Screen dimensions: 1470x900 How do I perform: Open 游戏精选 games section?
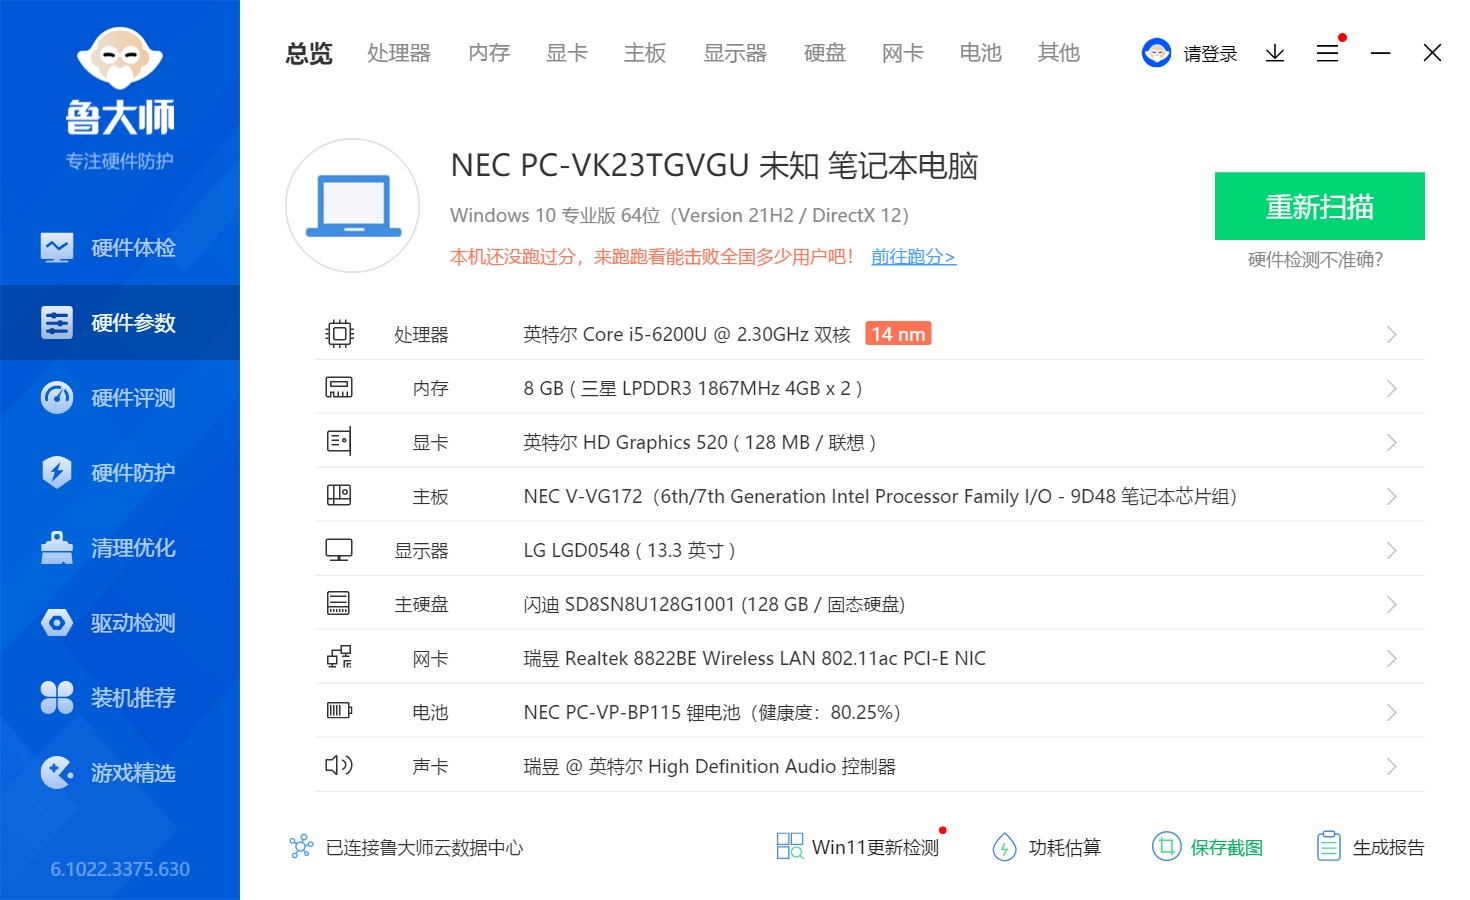tap(120, 772)
